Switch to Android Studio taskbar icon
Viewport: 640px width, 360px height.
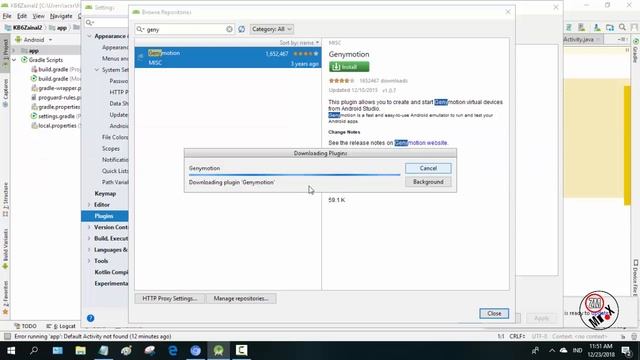coord(218,351)
